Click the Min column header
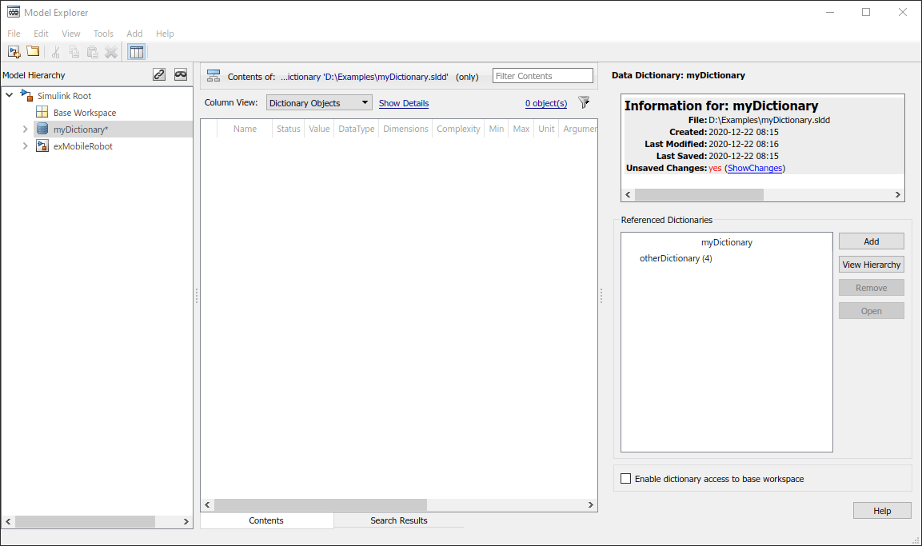Viewport: 922px width, 546px height. point(496,129)
